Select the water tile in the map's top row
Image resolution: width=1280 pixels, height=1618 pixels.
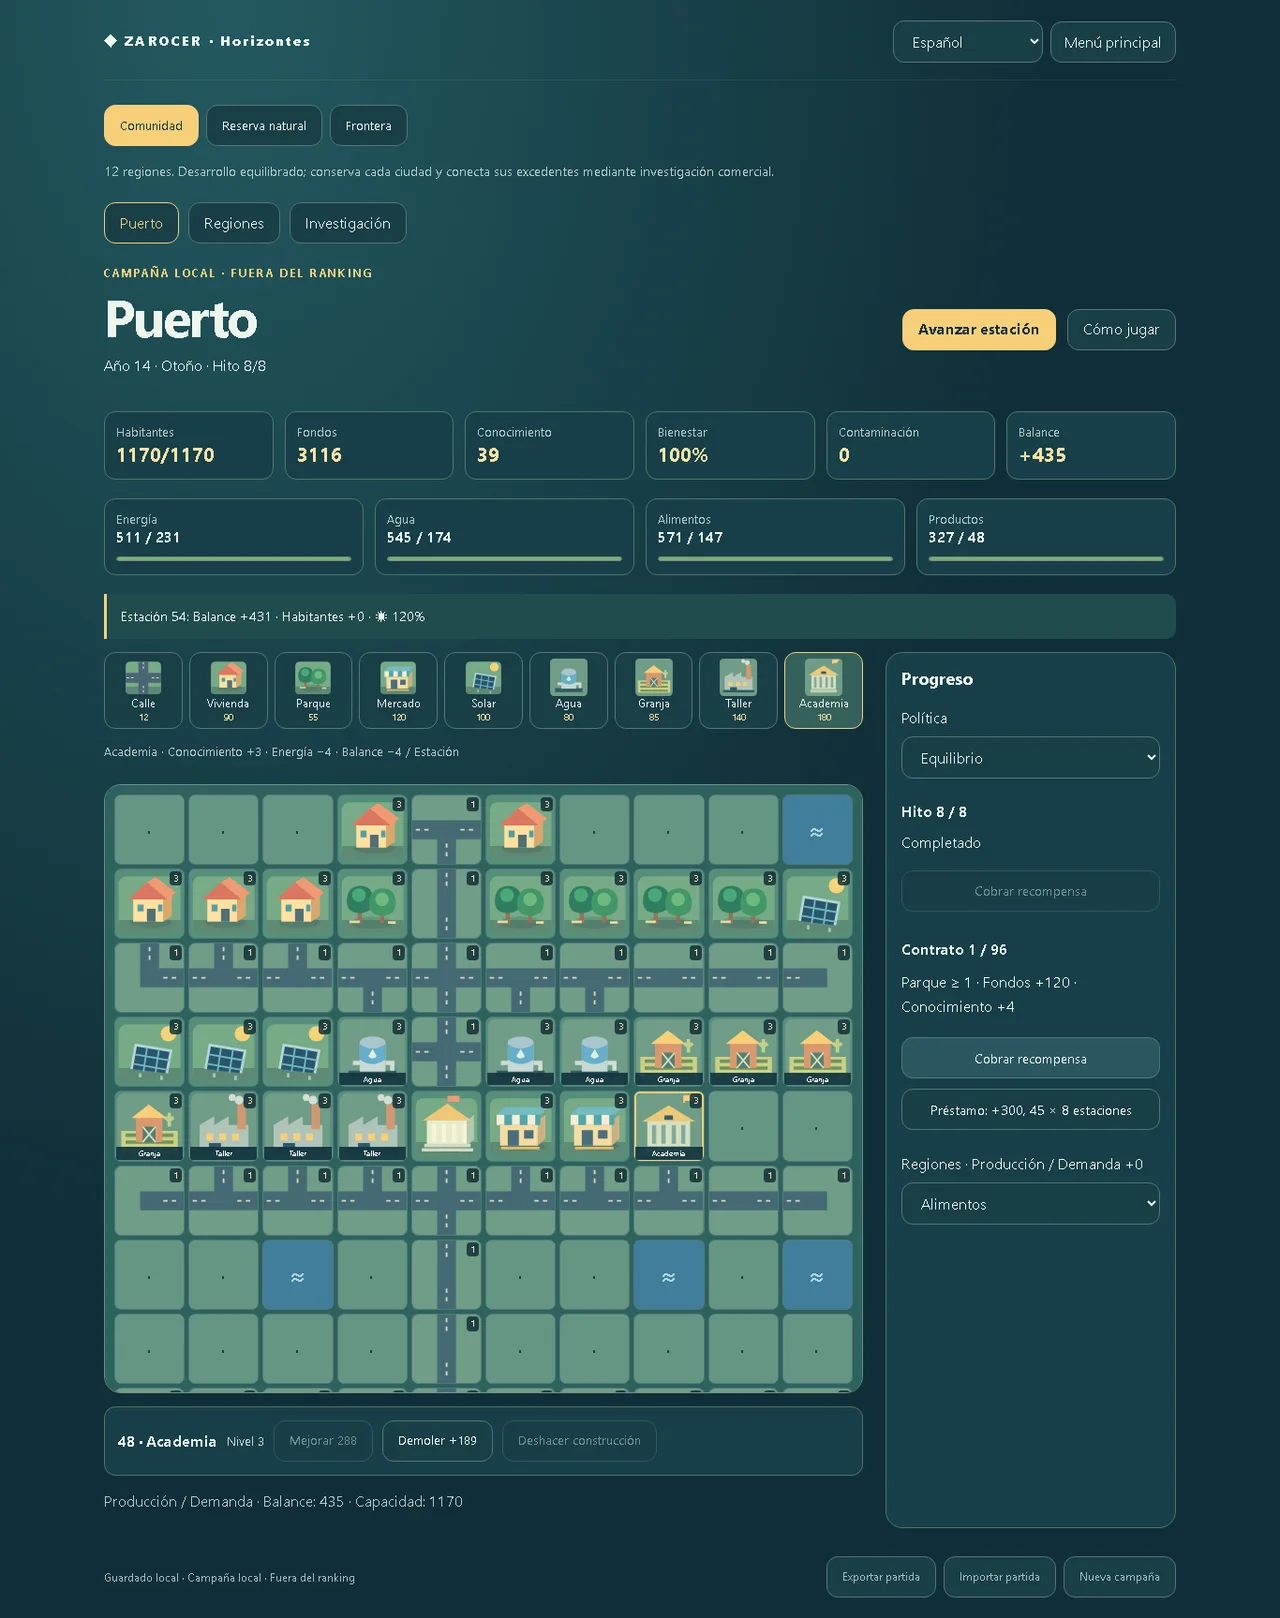817,830
